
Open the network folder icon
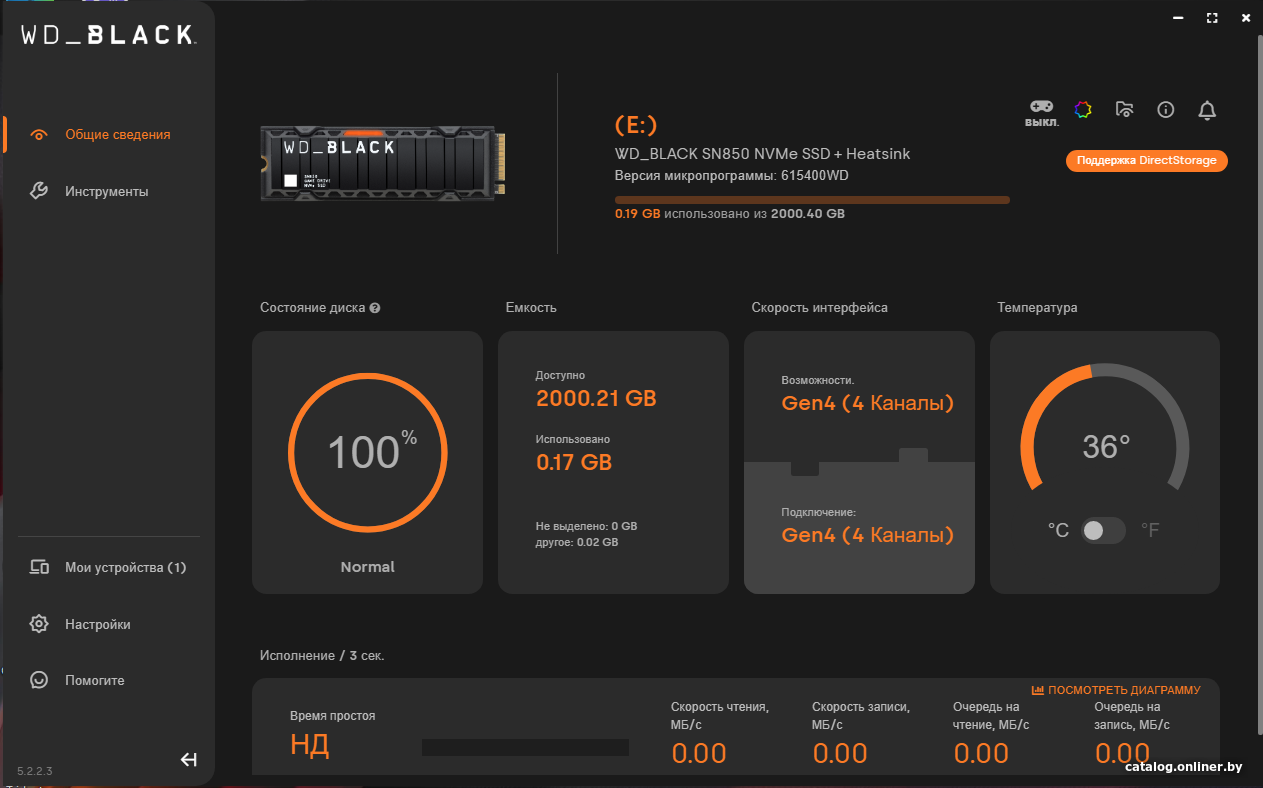[x=1124, y=109]
